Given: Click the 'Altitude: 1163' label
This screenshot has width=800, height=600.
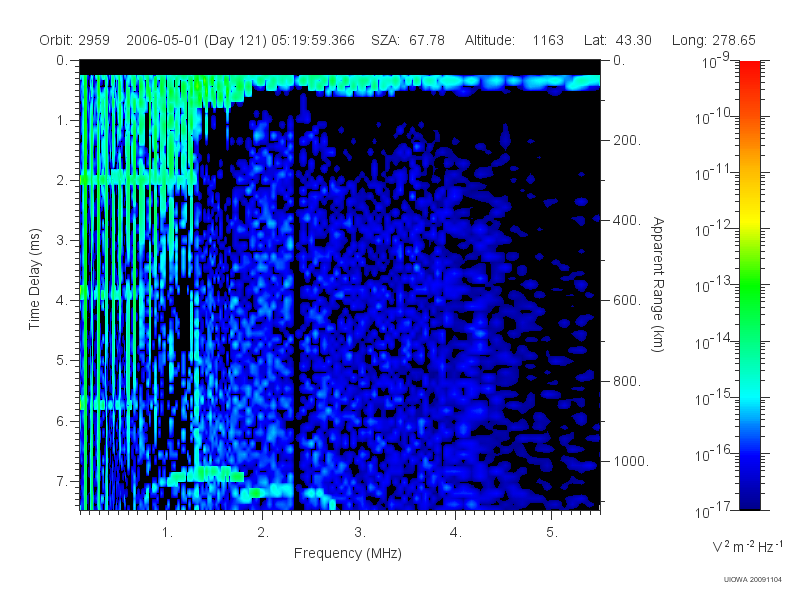Looking at the screenshot, I should 514,40.
